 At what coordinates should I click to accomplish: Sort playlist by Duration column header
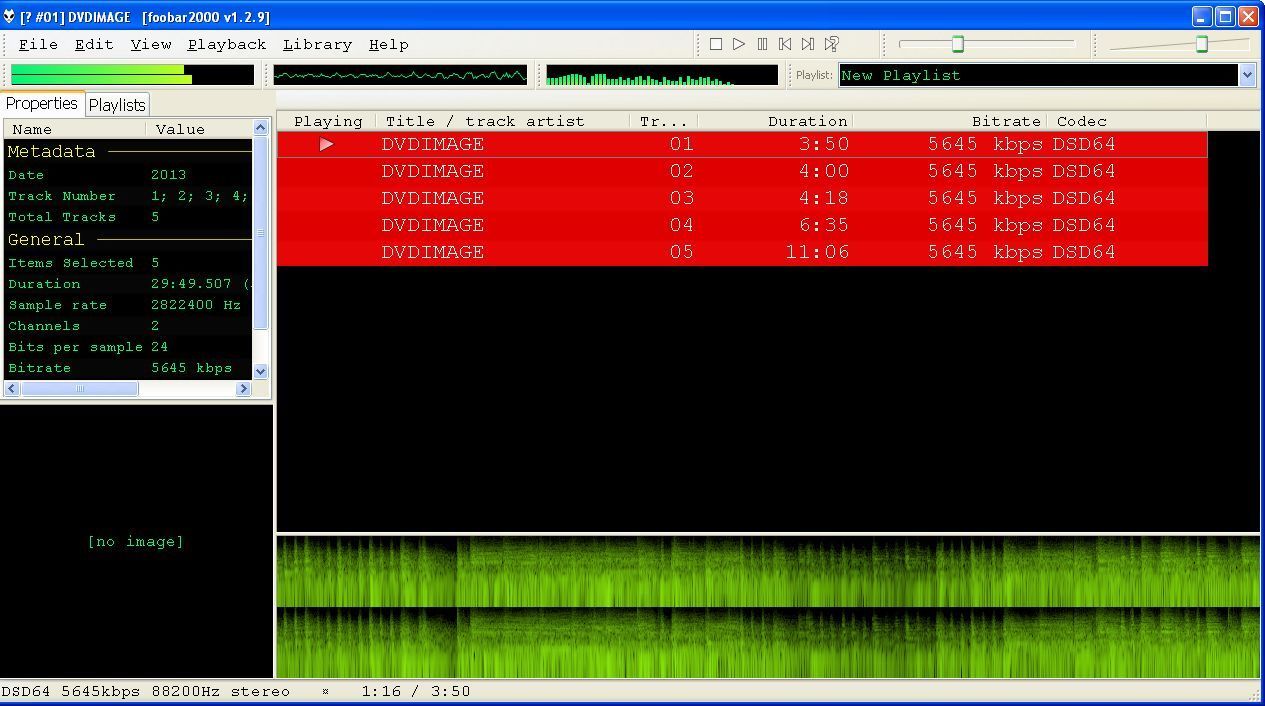point(775,121)
